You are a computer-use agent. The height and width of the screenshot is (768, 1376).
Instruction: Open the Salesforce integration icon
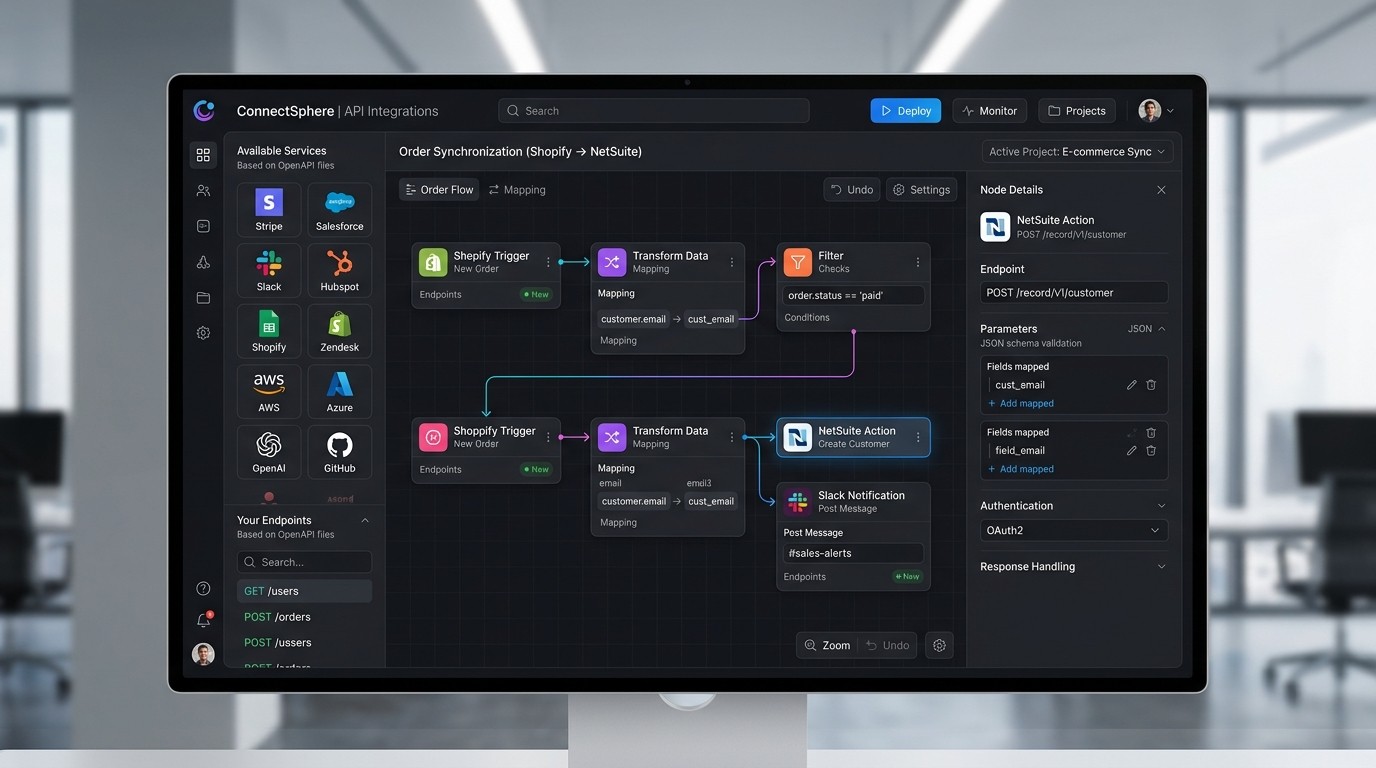[x=339, y=209]
